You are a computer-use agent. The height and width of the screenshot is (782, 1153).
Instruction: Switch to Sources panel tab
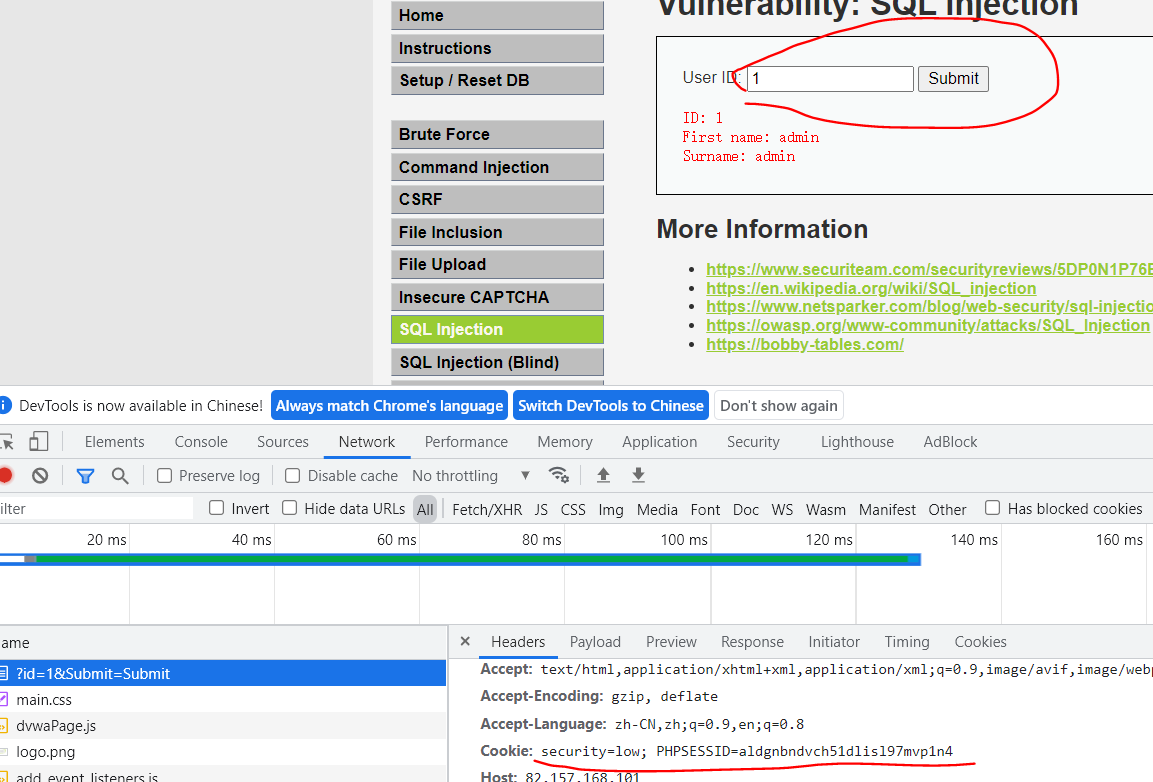point(282,441)
